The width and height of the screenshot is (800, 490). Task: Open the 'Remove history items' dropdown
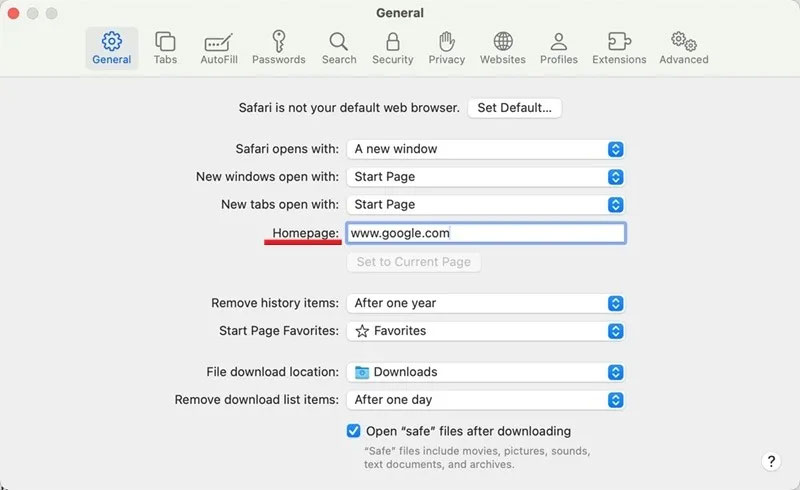coord(486,303)
